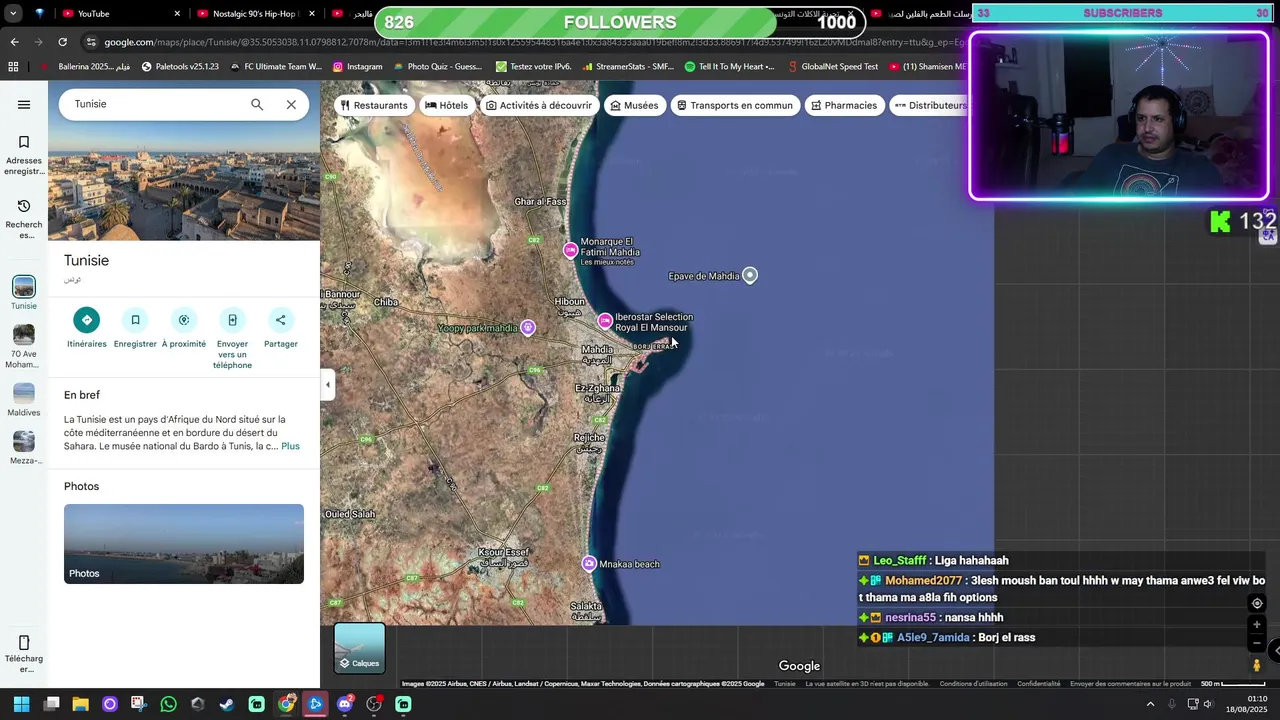Click the Partager share button
1280x720 pixels.
point(281,328)
